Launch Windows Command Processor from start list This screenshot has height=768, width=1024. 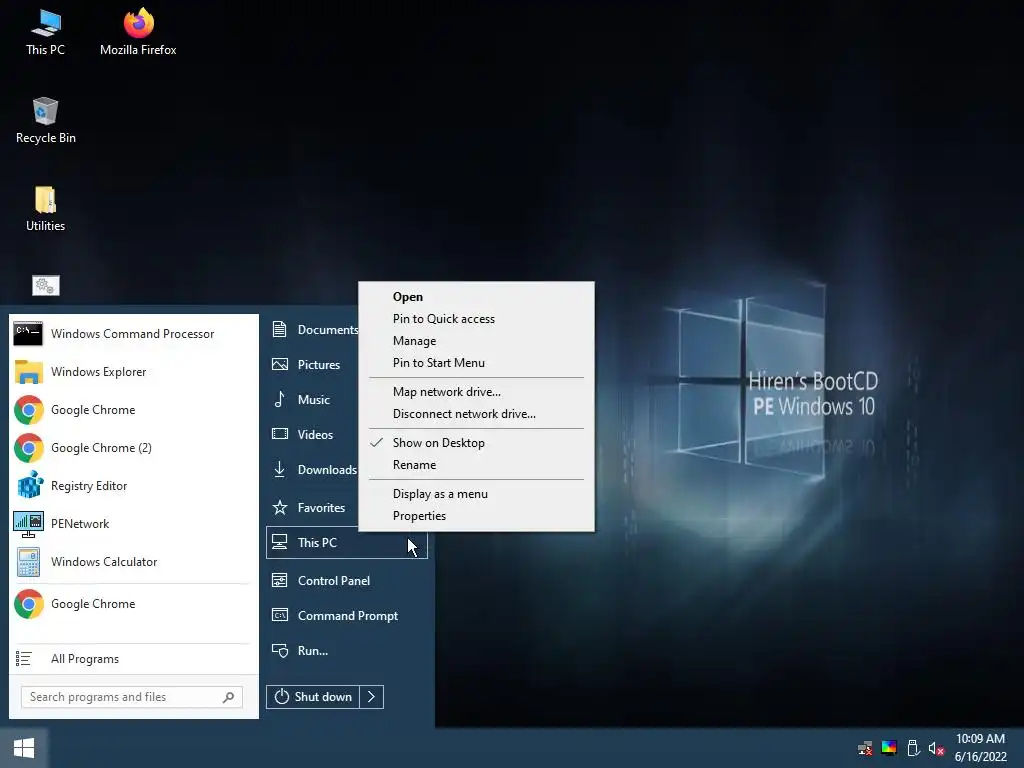131,334
